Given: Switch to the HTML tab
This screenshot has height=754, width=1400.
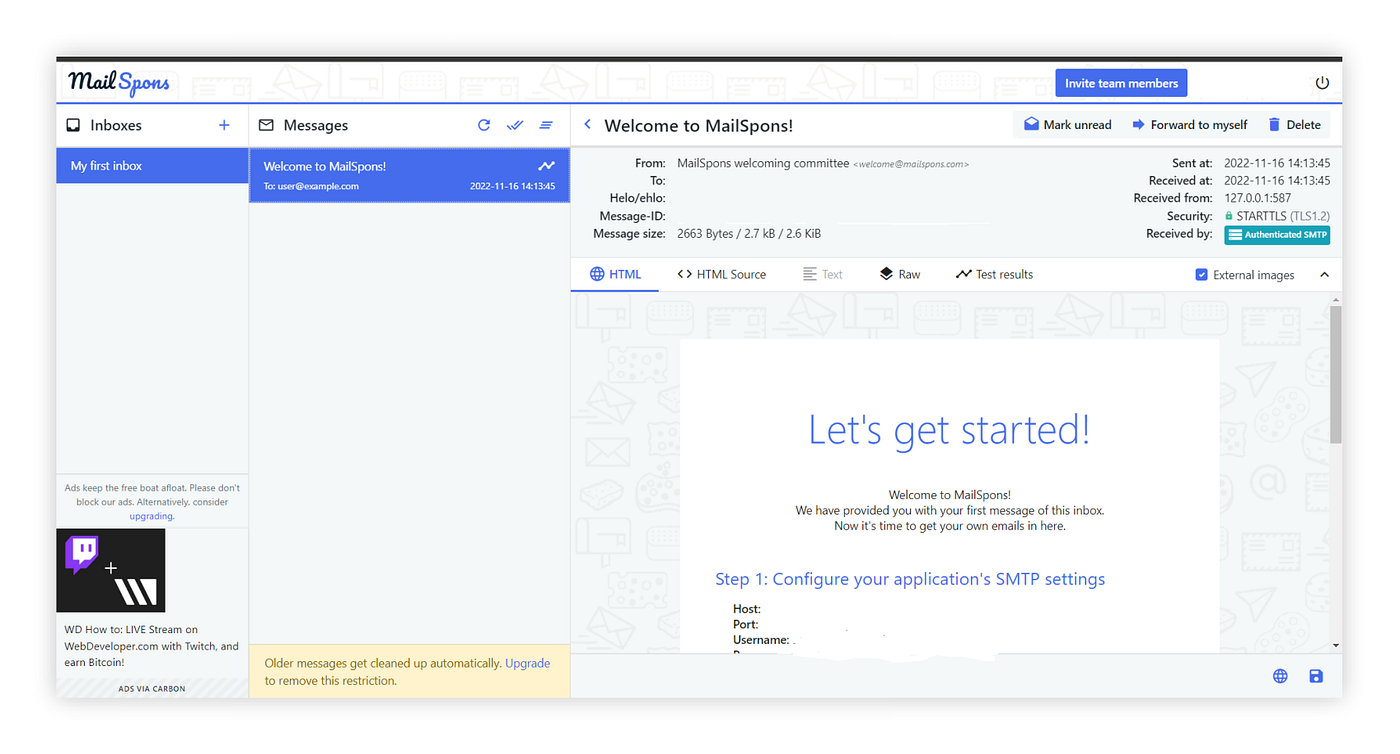Looking at the screenshot, I should pos(615,274).
